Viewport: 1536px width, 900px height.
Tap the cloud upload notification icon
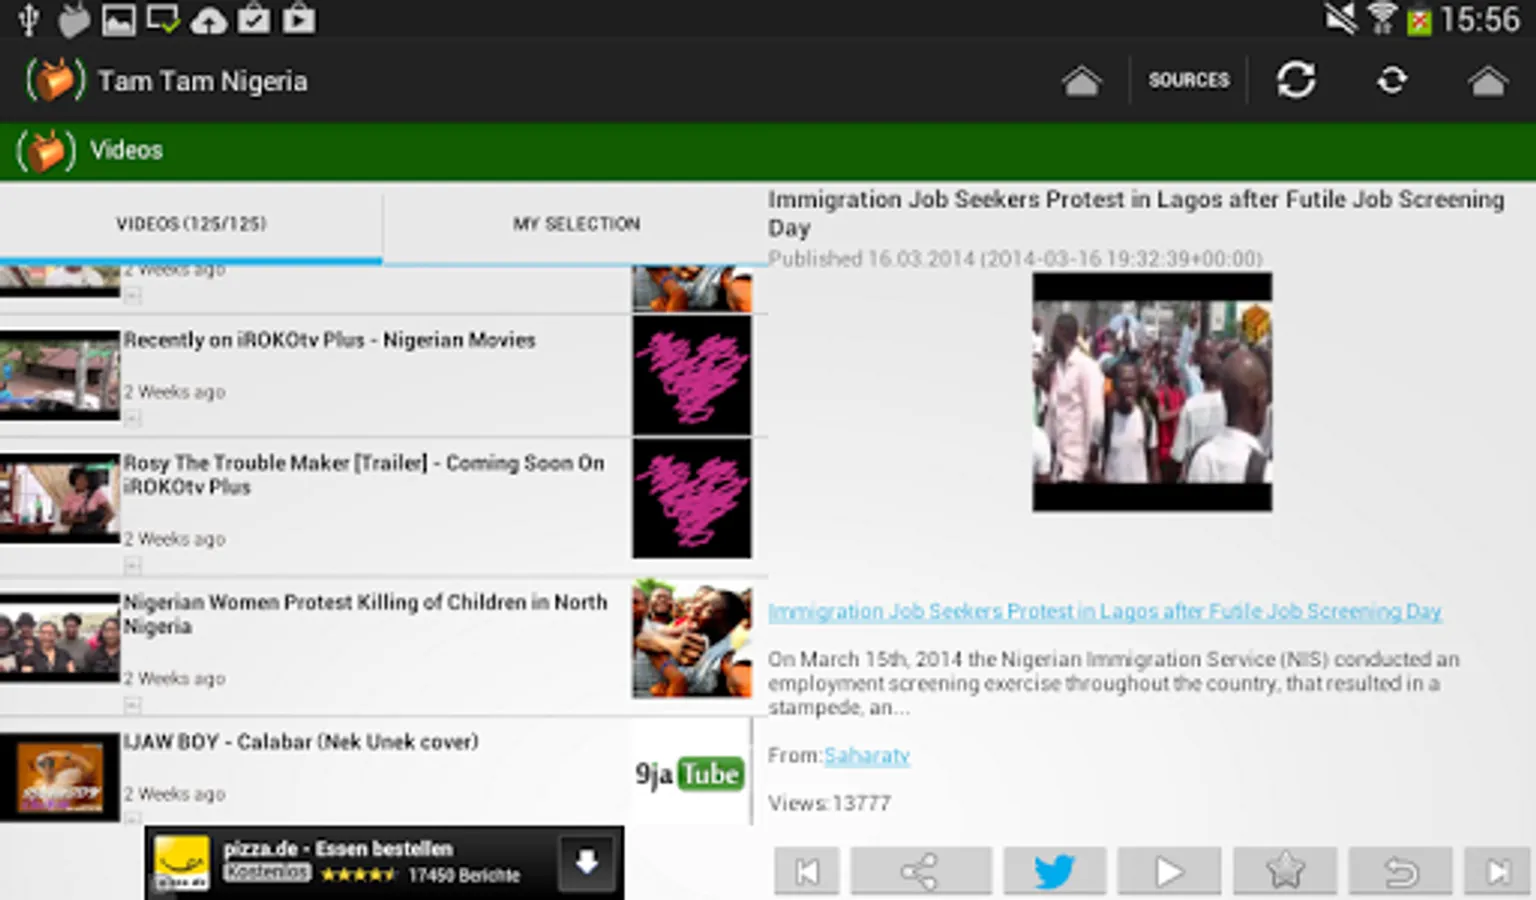(209, 20)
